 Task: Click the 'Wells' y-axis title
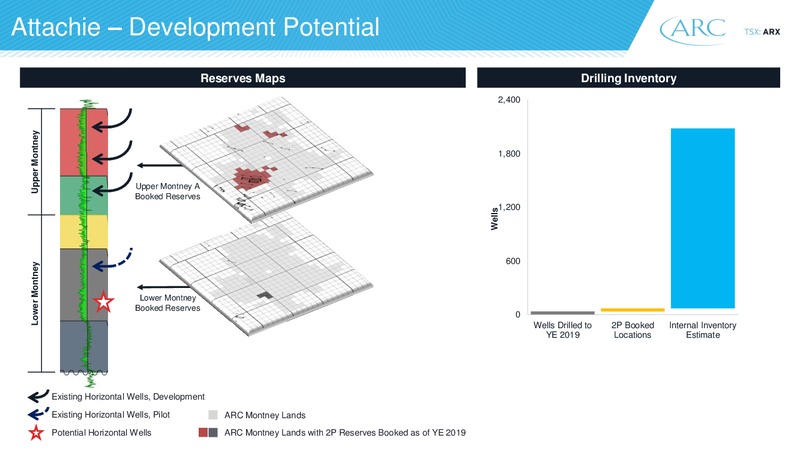(494, 219)
